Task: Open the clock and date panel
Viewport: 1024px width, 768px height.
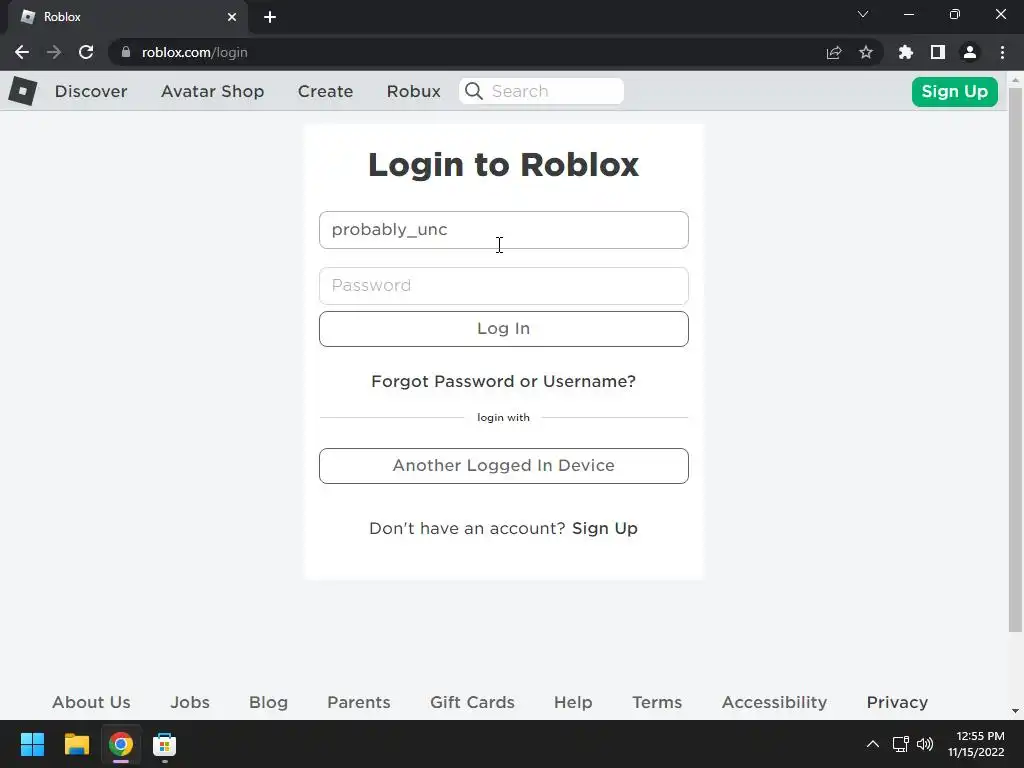Action: 976,744
